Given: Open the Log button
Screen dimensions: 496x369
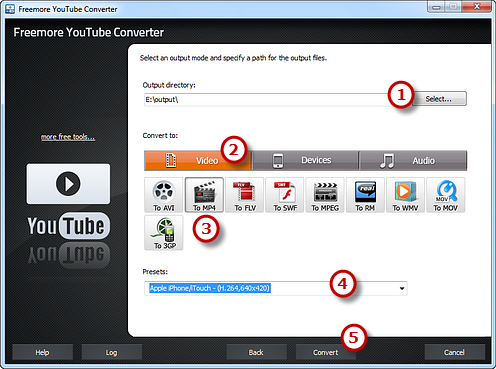Looking at the screenshot, I should point(111,353).
